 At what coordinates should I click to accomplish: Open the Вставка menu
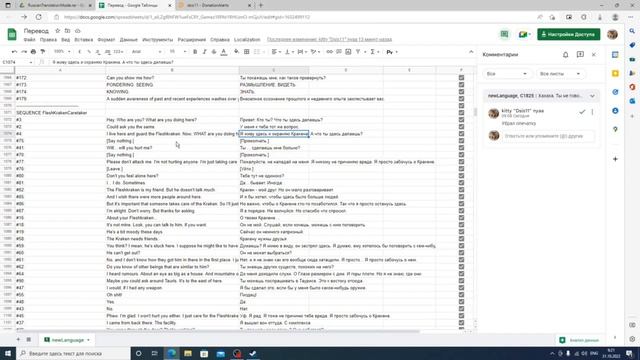(x=84, y=40)
